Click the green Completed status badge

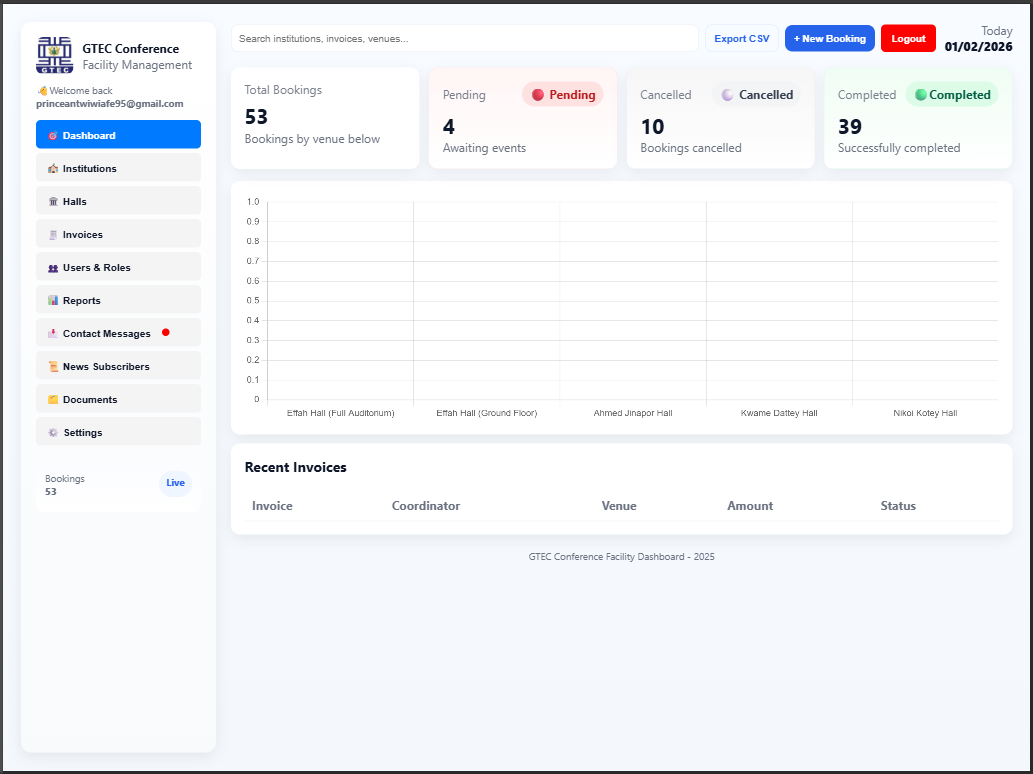[952, 95]
